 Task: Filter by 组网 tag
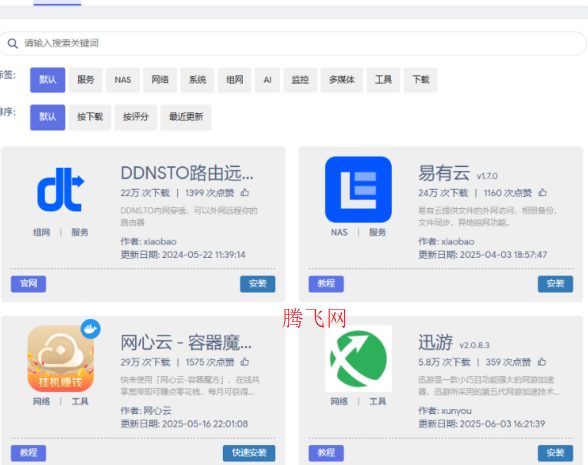[x=234, y=80]
